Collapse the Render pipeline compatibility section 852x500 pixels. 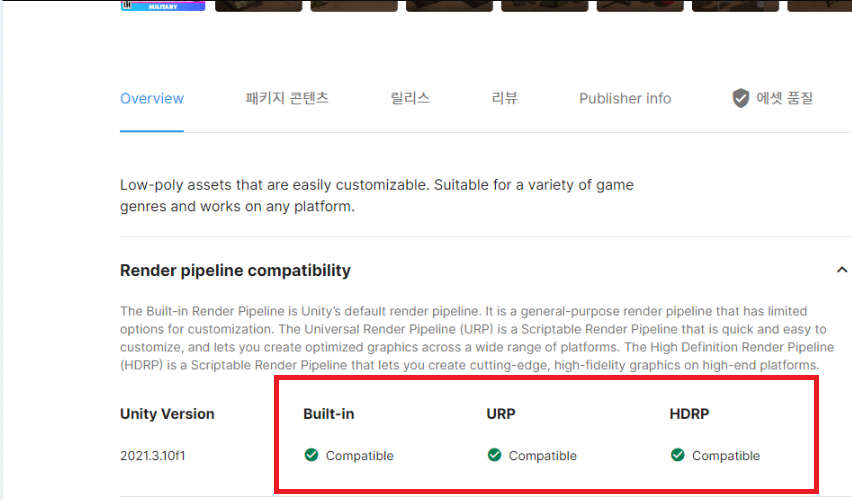pos(842,270)
